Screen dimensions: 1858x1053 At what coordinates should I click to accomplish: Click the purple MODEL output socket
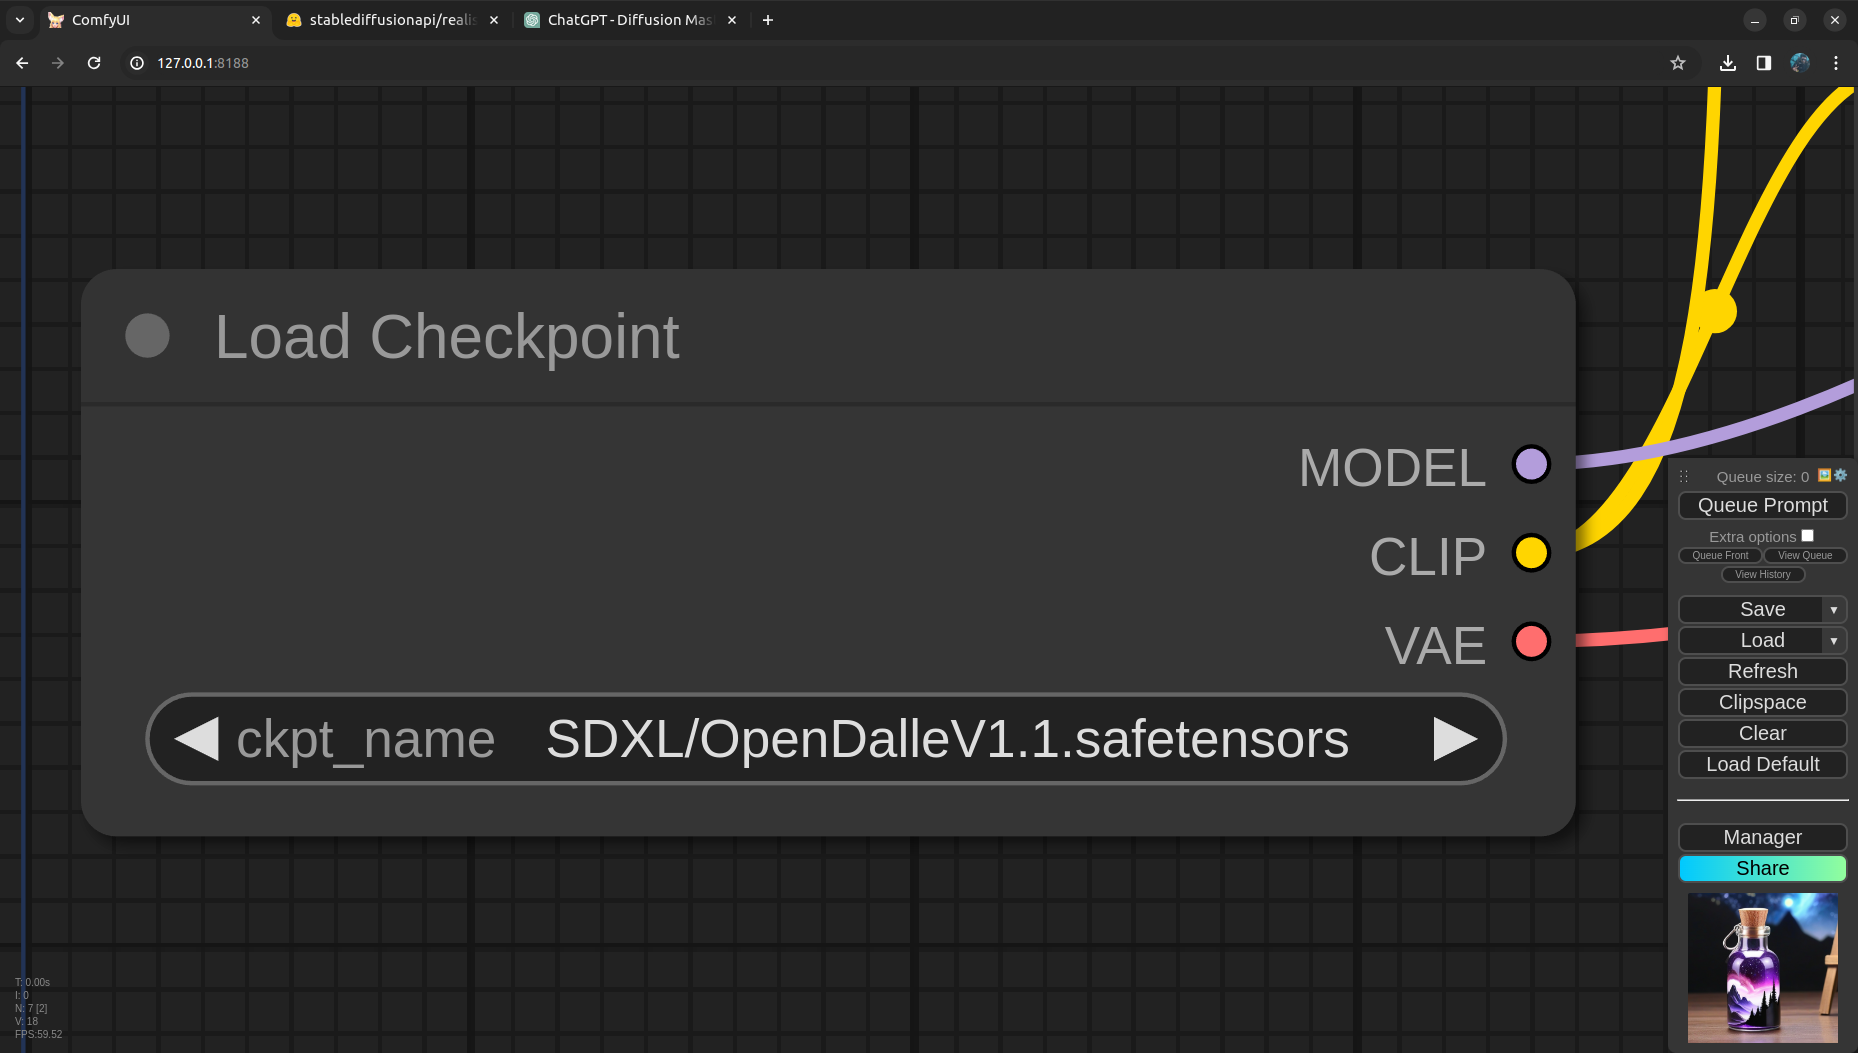1531,465
